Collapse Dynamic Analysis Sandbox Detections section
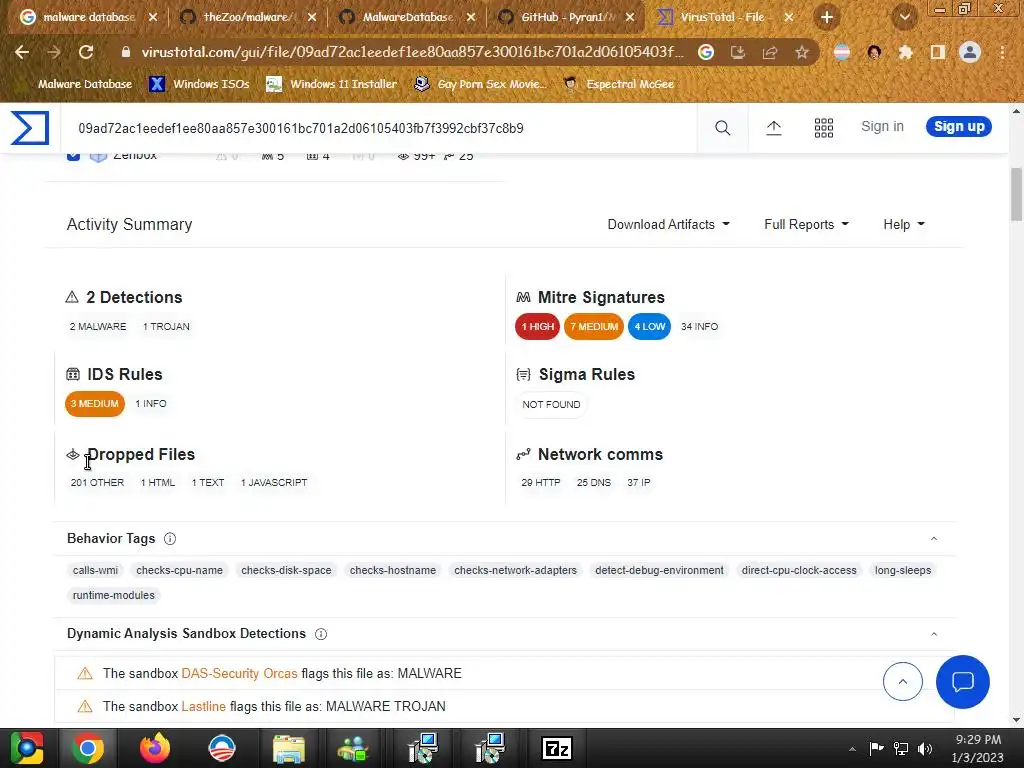The height and width of the screenshot is (768, 1024). (934, 634)
